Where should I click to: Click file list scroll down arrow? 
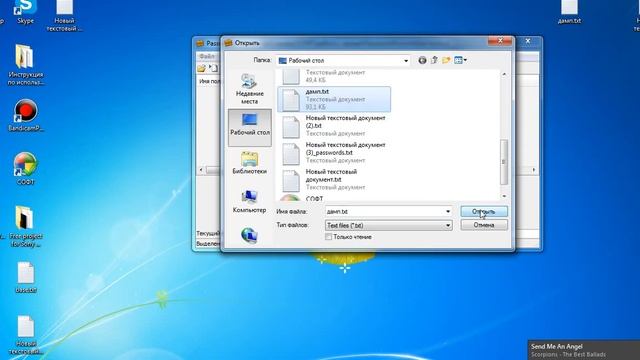tap(504, 196)
